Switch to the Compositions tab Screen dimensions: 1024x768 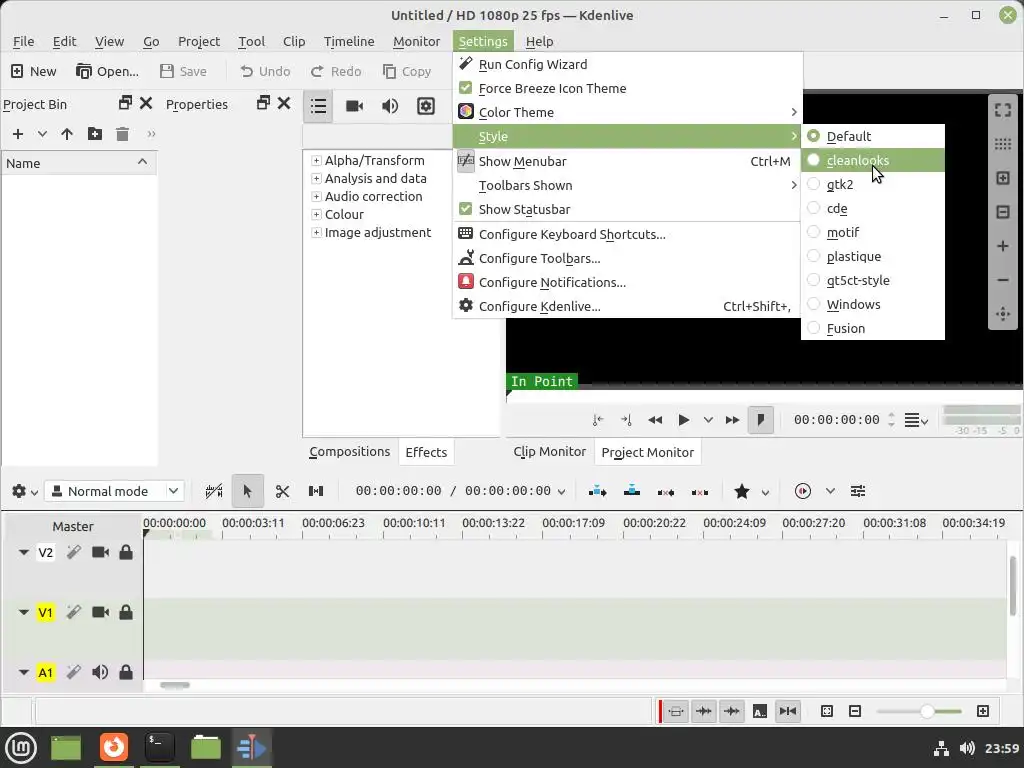coord(349,452)
